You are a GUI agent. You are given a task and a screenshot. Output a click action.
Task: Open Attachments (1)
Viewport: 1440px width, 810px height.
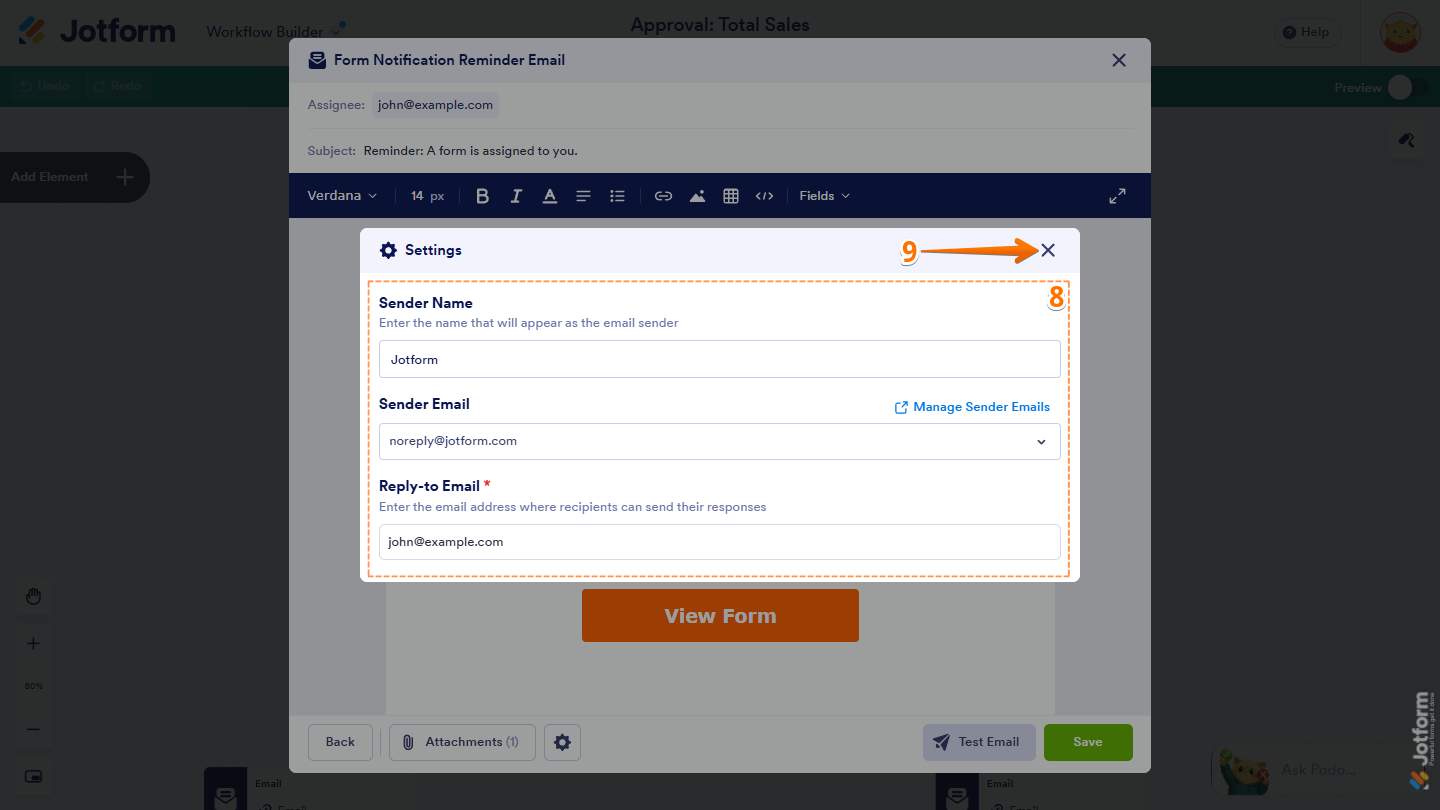click(x=462, y=742)
